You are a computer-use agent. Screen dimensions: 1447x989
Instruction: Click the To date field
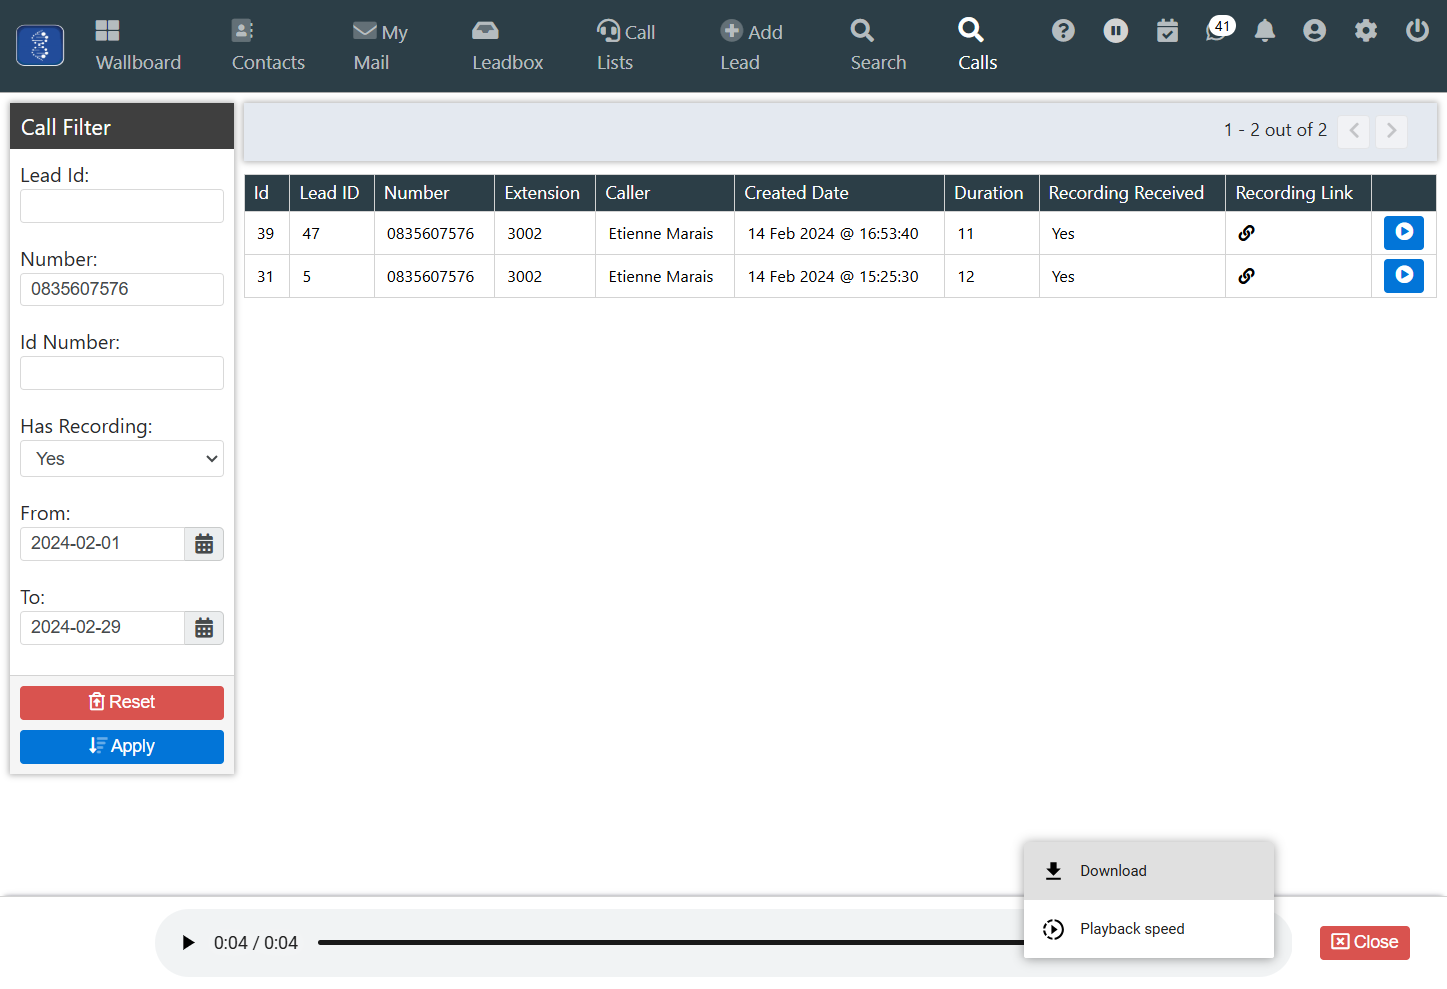pos(102,628)
